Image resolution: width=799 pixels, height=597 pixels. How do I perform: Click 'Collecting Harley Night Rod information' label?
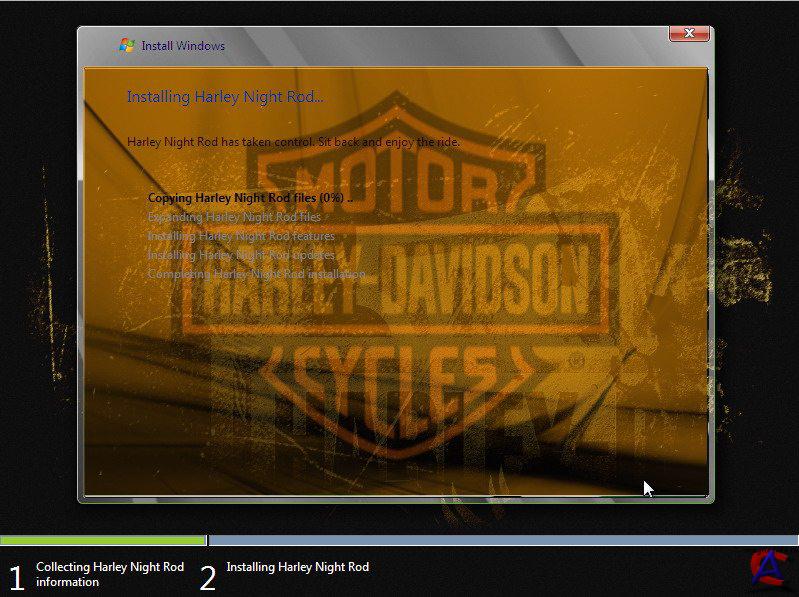point(110,574)
